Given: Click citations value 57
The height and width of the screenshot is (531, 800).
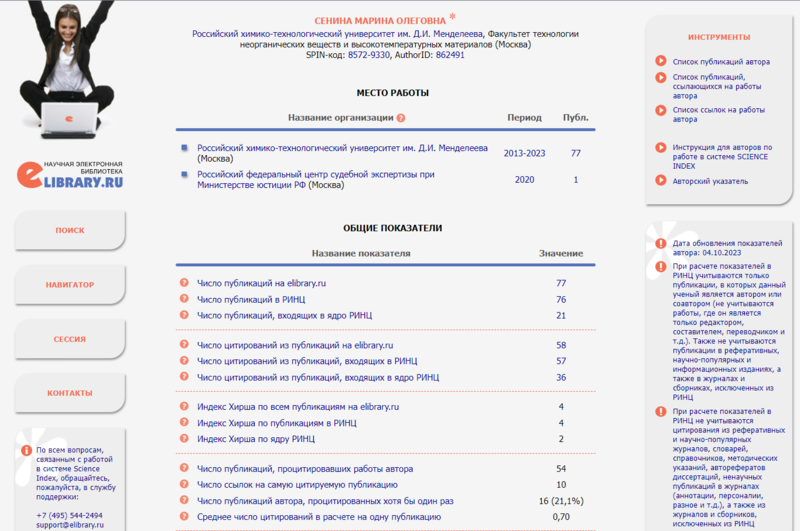Looking at the screenshot, I should (561, 361).
